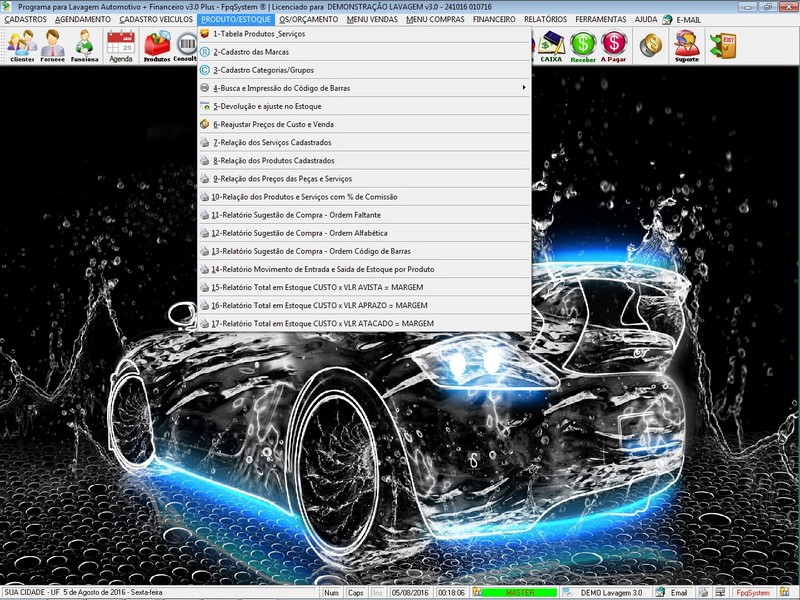Open the OS/ORÇAMENTO menu
Image resolution: width=800 pixels, height=600 pixels.
coord(309,19)
